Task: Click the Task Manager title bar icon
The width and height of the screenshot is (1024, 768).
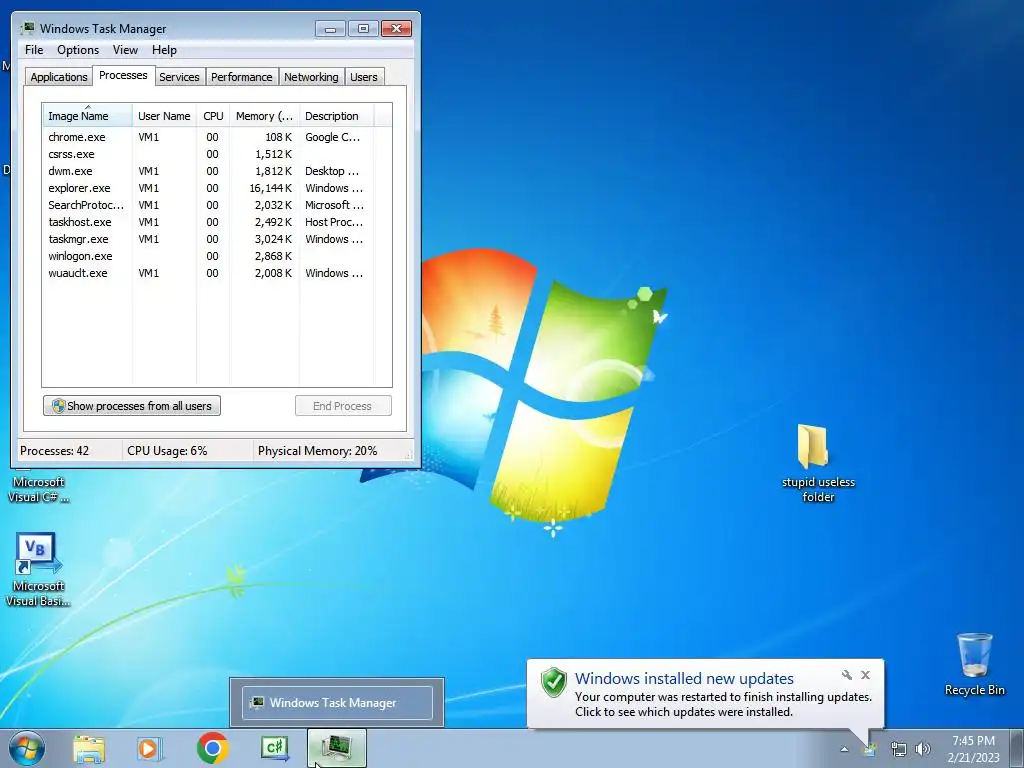Action: point(27,28)
